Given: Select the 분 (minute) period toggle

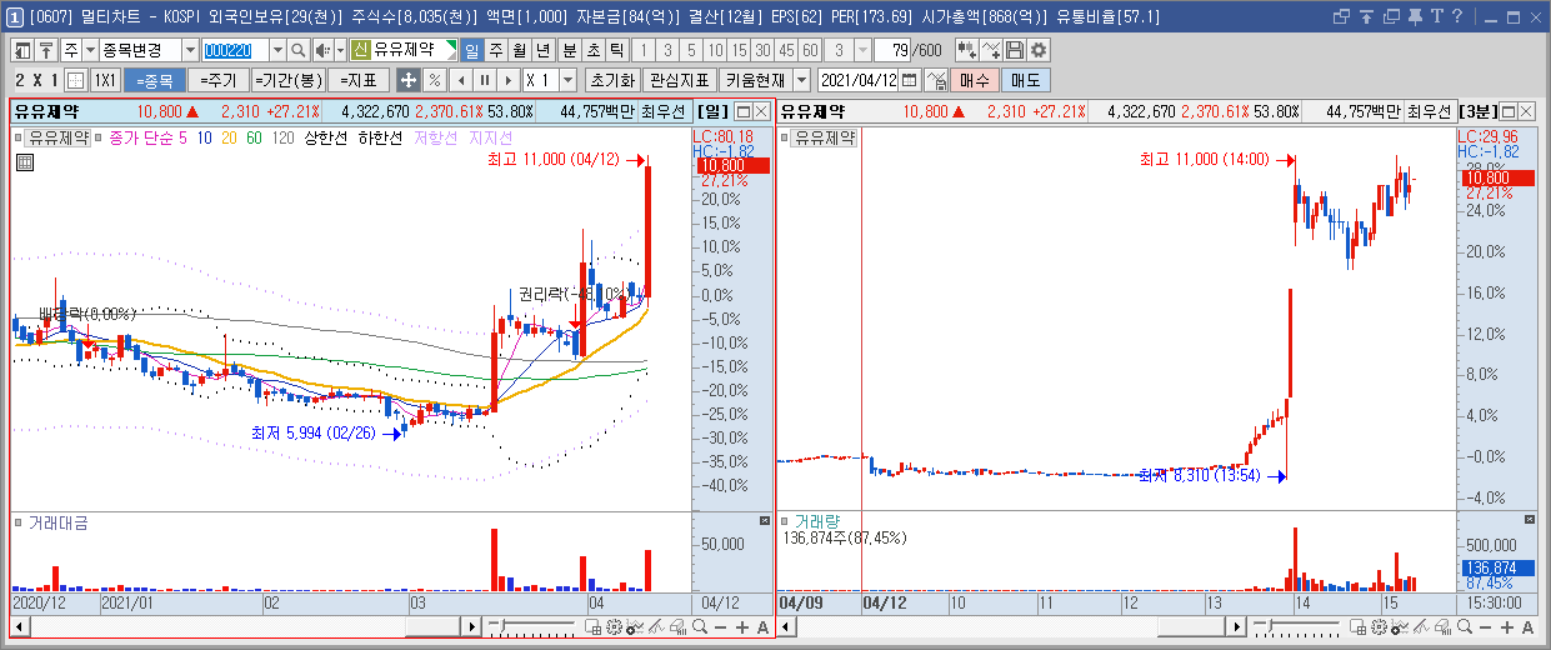Looking at the screenshot, I should point(569,50).
